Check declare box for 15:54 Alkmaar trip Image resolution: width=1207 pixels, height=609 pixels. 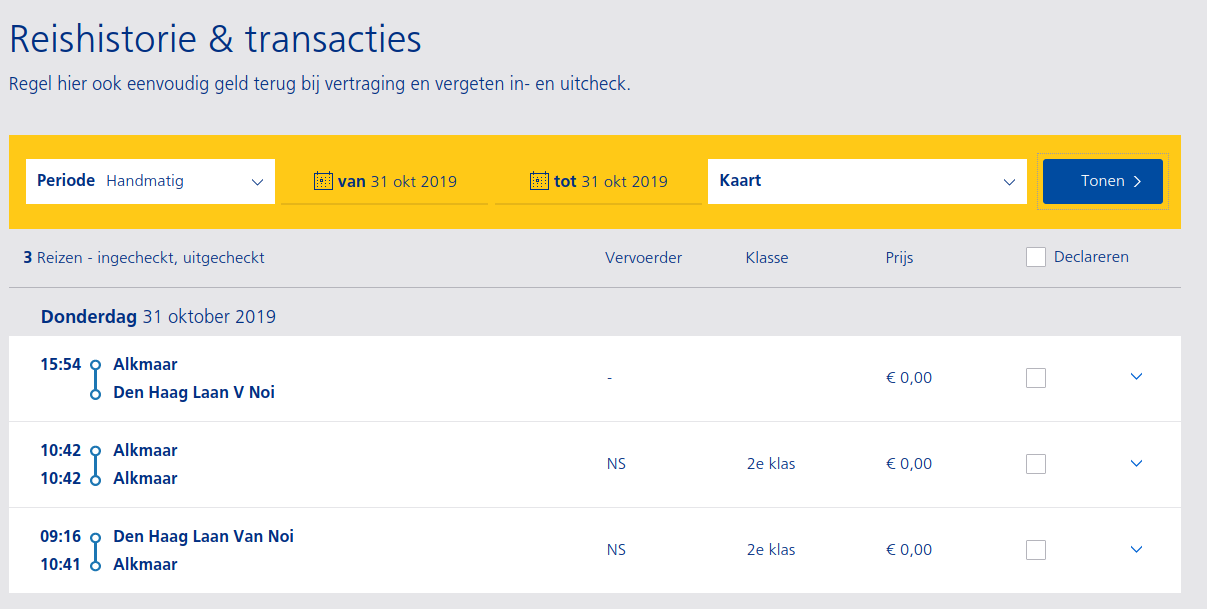pos(1036,378)
